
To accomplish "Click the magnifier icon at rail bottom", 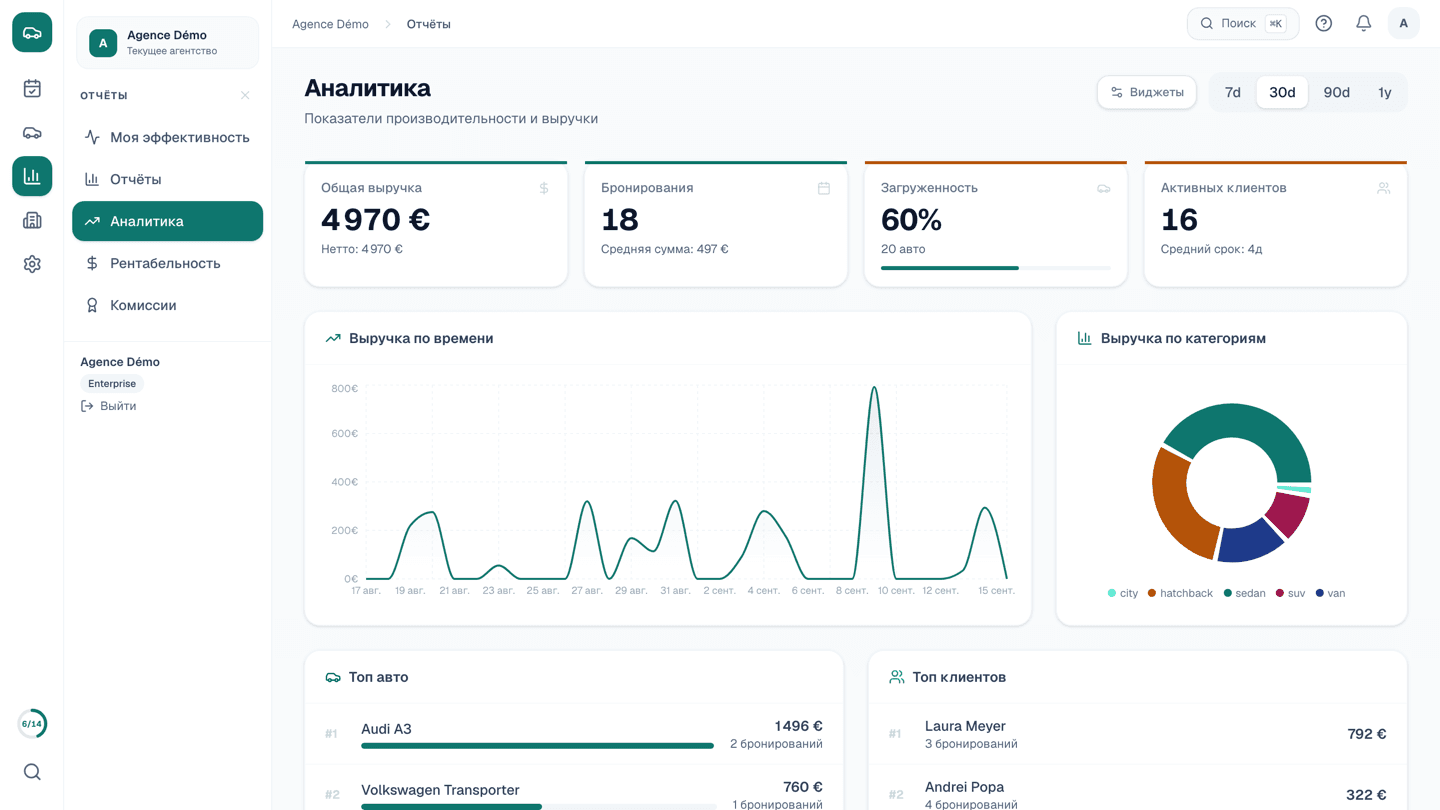I will [32, 772].
